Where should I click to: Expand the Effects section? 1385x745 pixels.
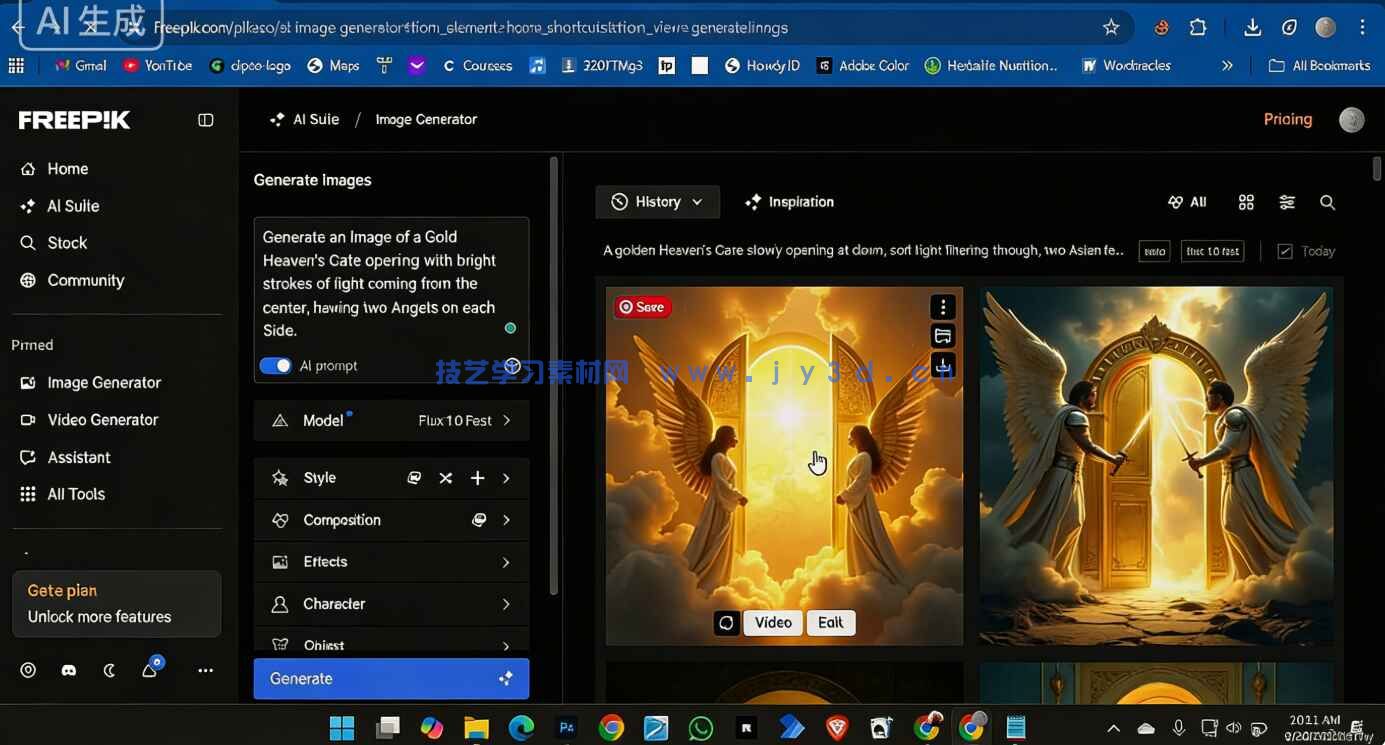click(391, 561)
